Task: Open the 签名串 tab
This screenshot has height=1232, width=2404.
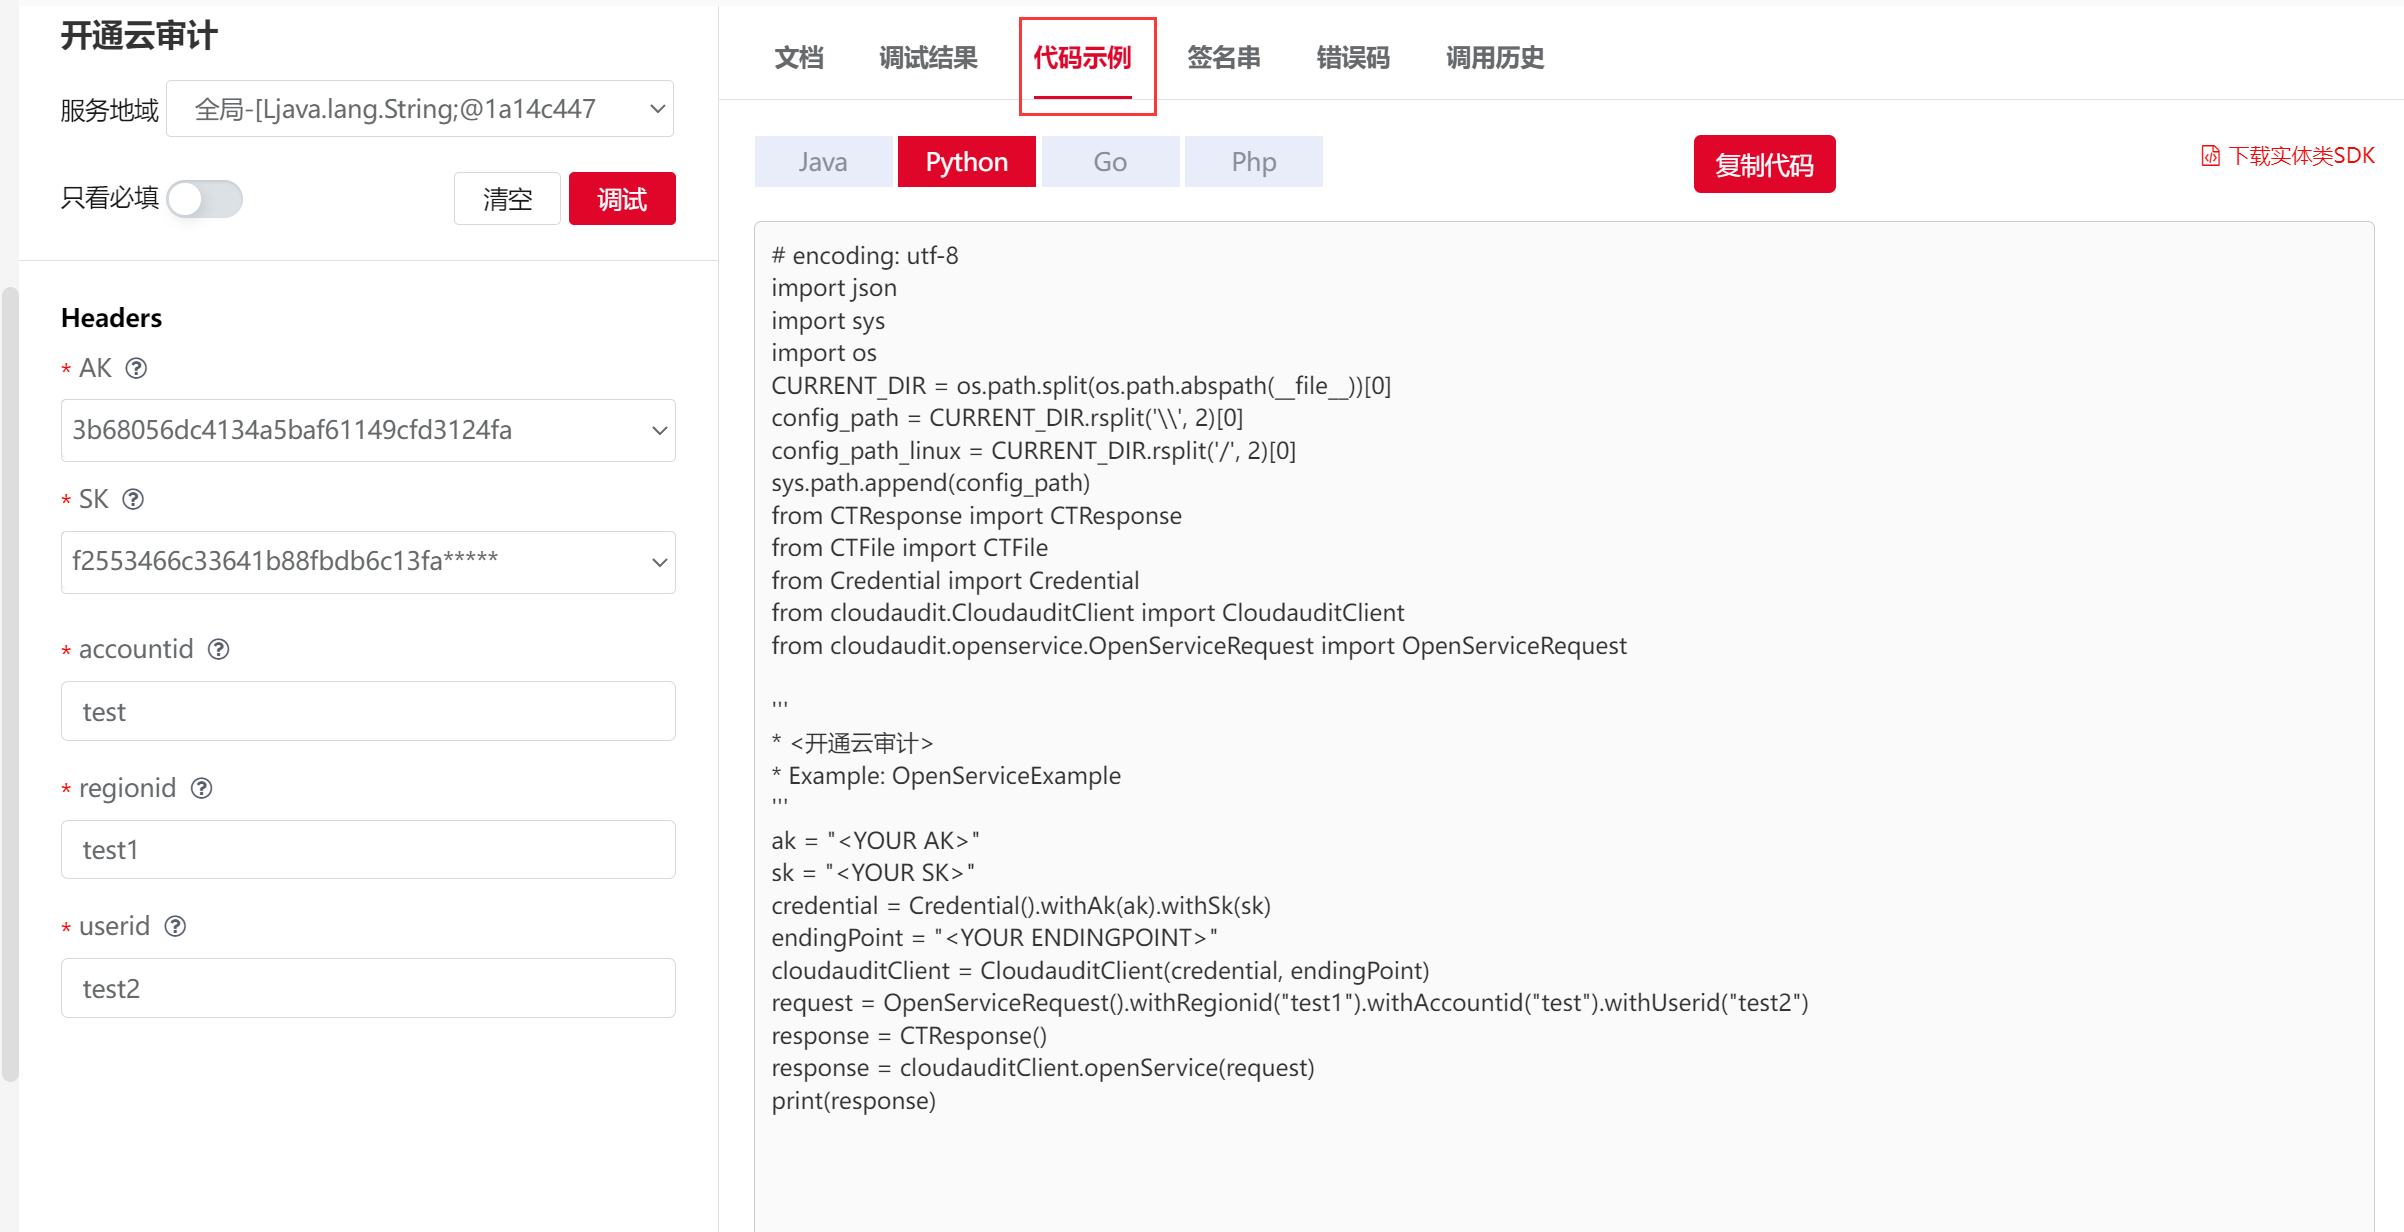Action: pyautogui.click(x=1223, y=58)
